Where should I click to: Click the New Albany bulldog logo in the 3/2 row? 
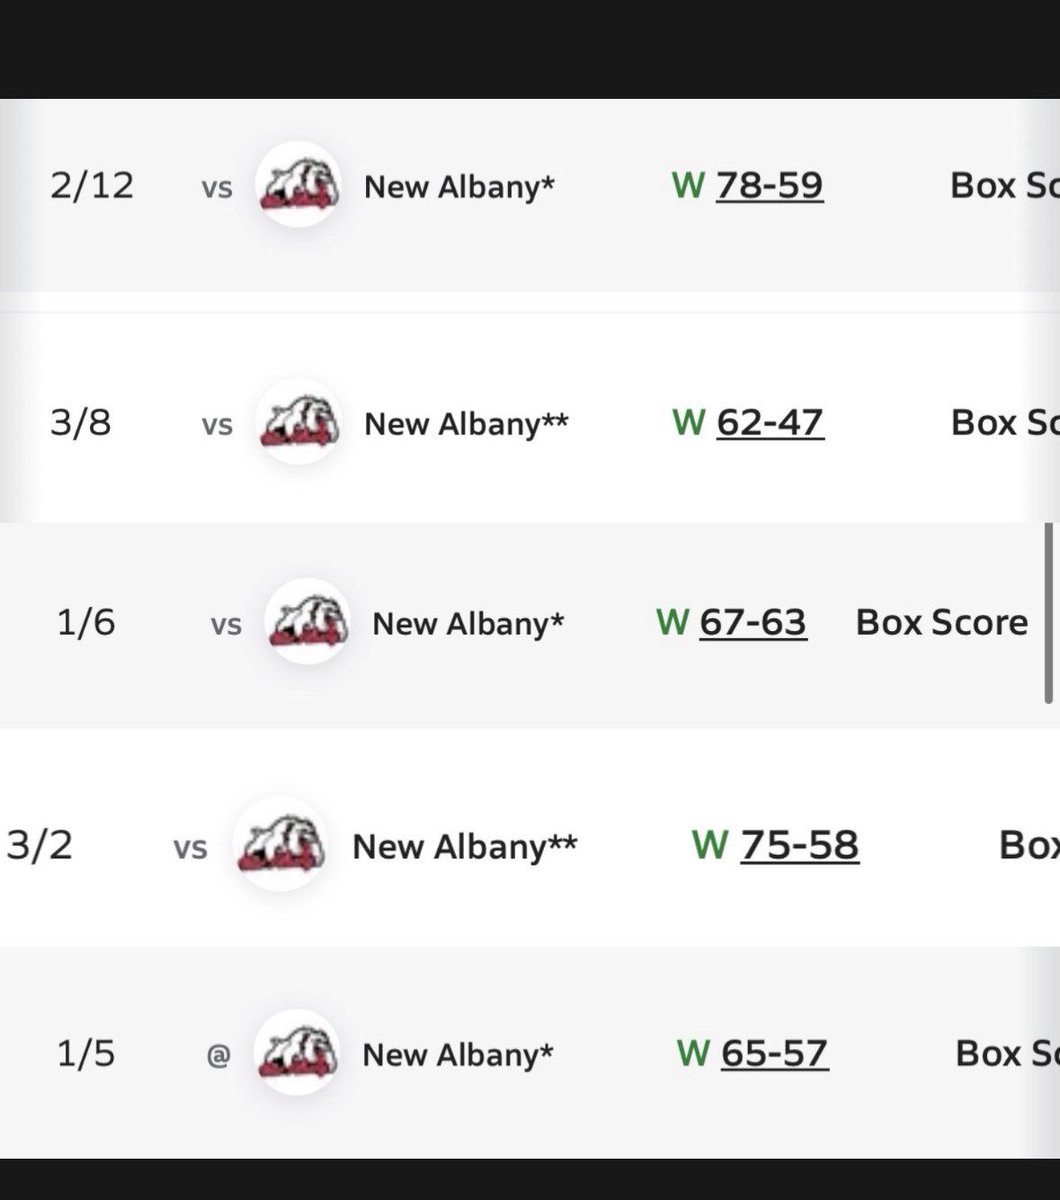281,845
